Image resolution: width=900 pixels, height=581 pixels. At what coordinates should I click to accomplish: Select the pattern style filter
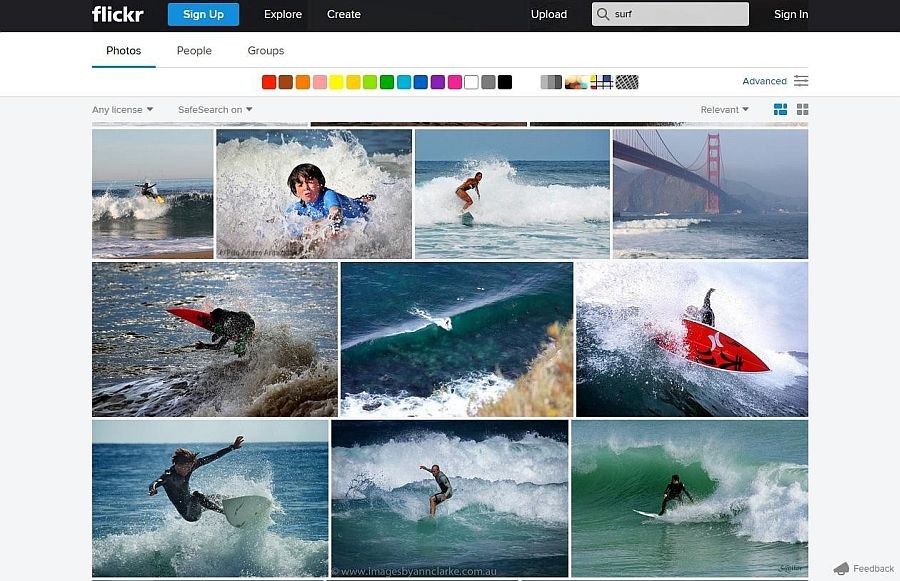(x=627, y=82)
